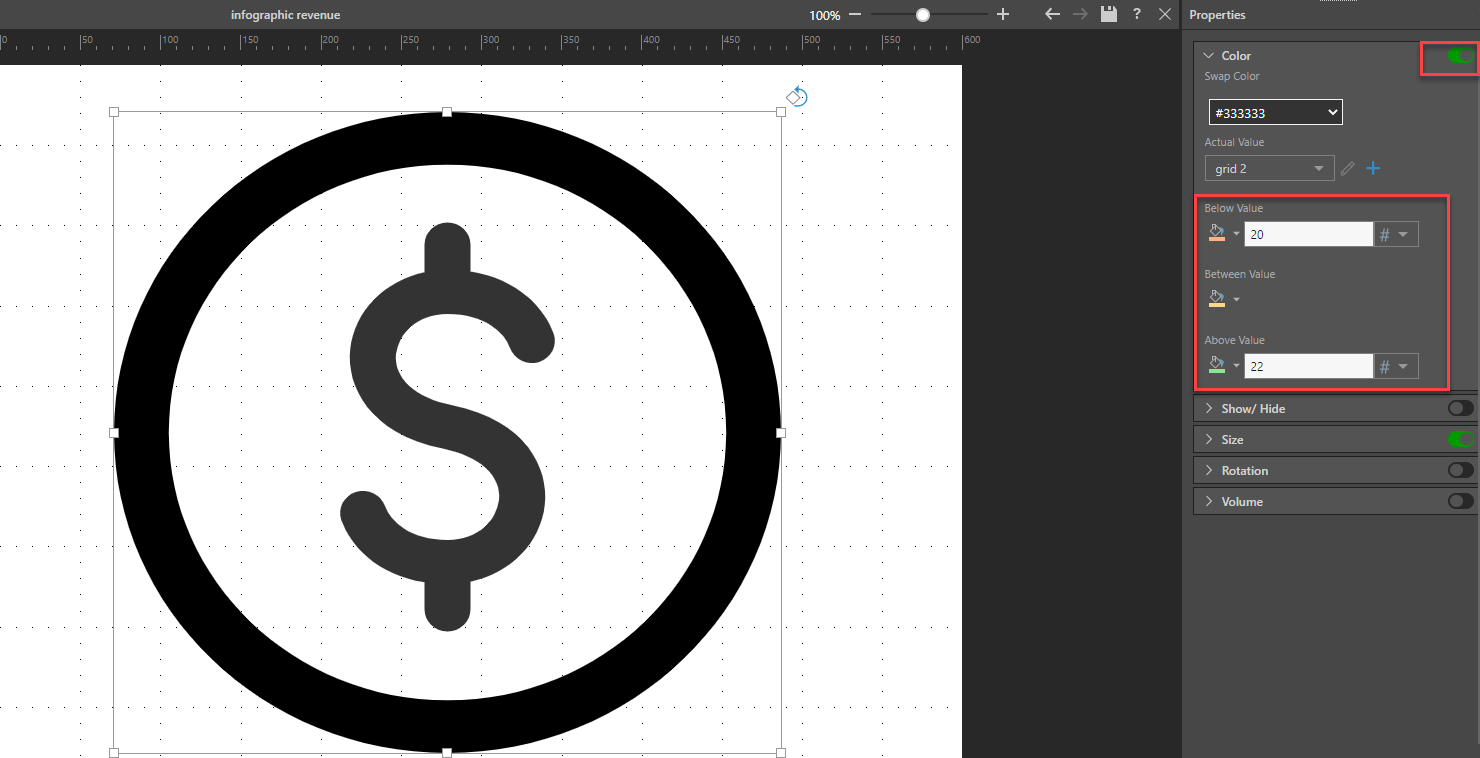This screenshot has width=1480, height=758.
Task: Open the #333333 swap color dropdown
Action: (1275, 112)
